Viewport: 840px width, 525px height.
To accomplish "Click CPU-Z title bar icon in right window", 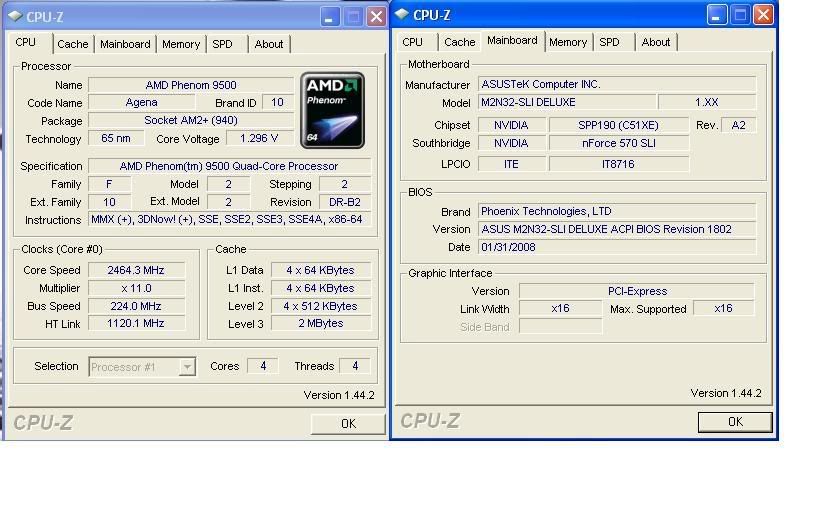I will click(x=402, y=14).
